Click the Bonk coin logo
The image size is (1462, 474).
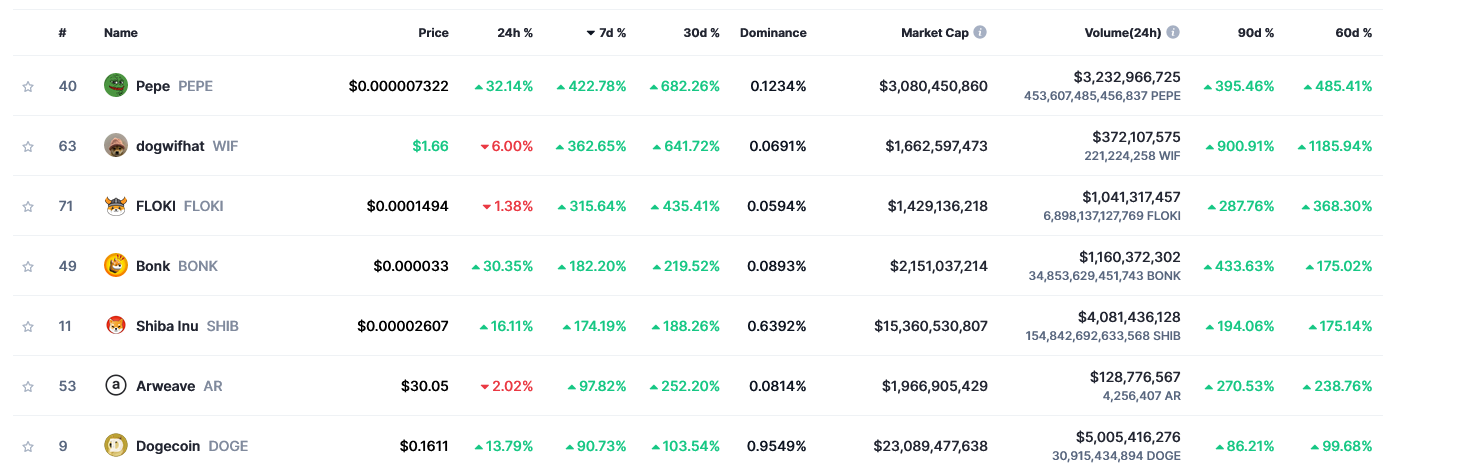coord(116,266)
